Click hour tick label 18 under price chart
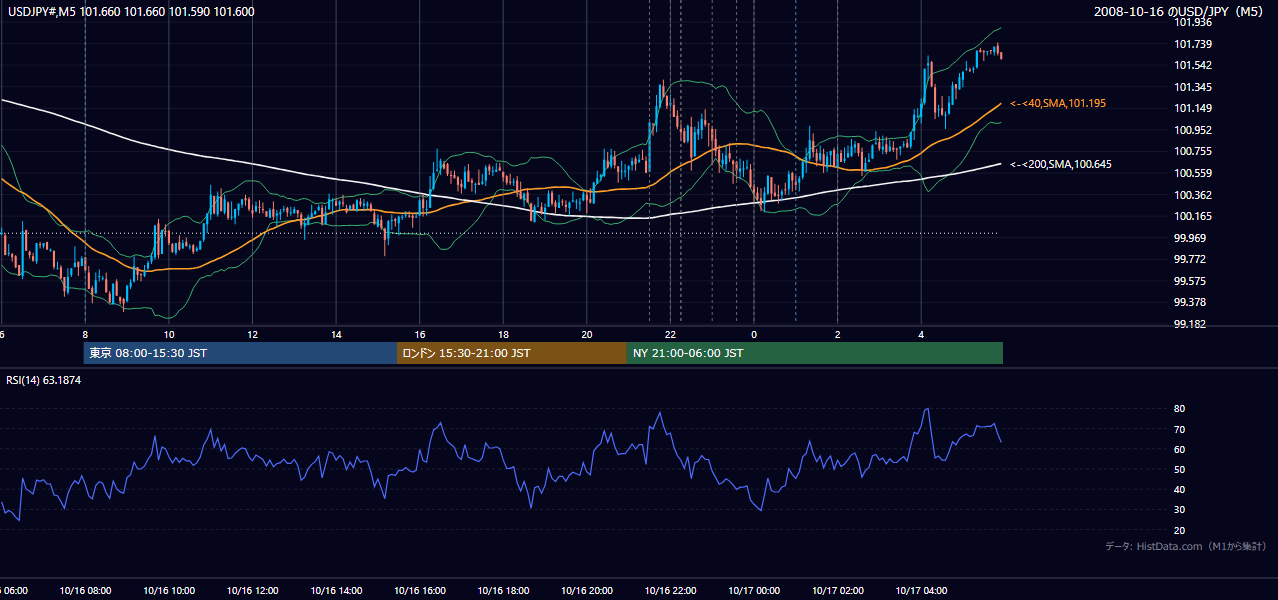The width and height of the screenshot is (1278, 600). pos(503,335)
